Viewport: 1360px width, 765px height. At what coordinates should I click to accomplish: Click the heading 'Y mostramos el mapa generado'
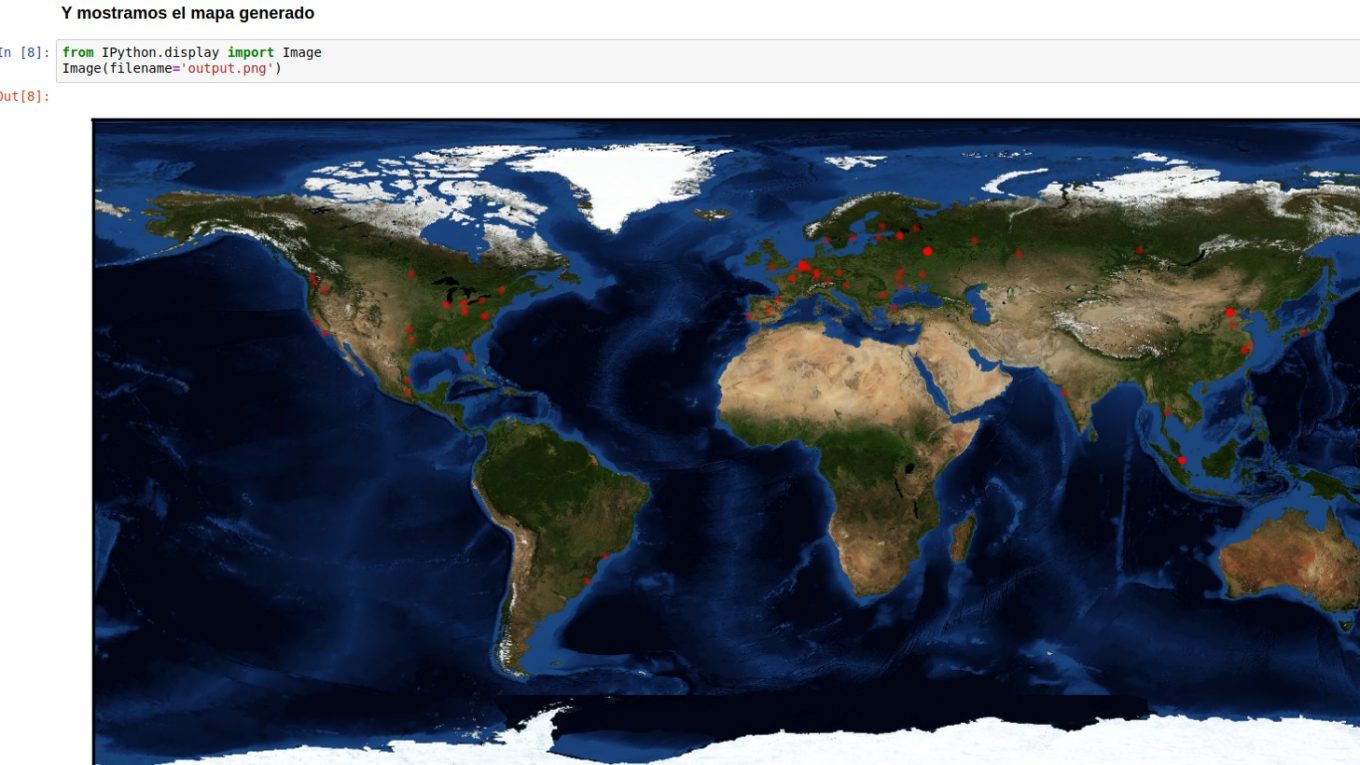tap(188, 14)
